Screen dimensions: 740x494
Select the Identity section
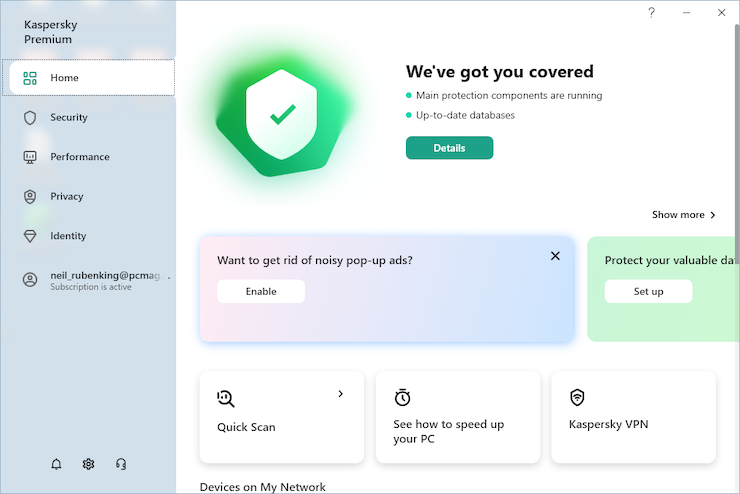(88, 236)
